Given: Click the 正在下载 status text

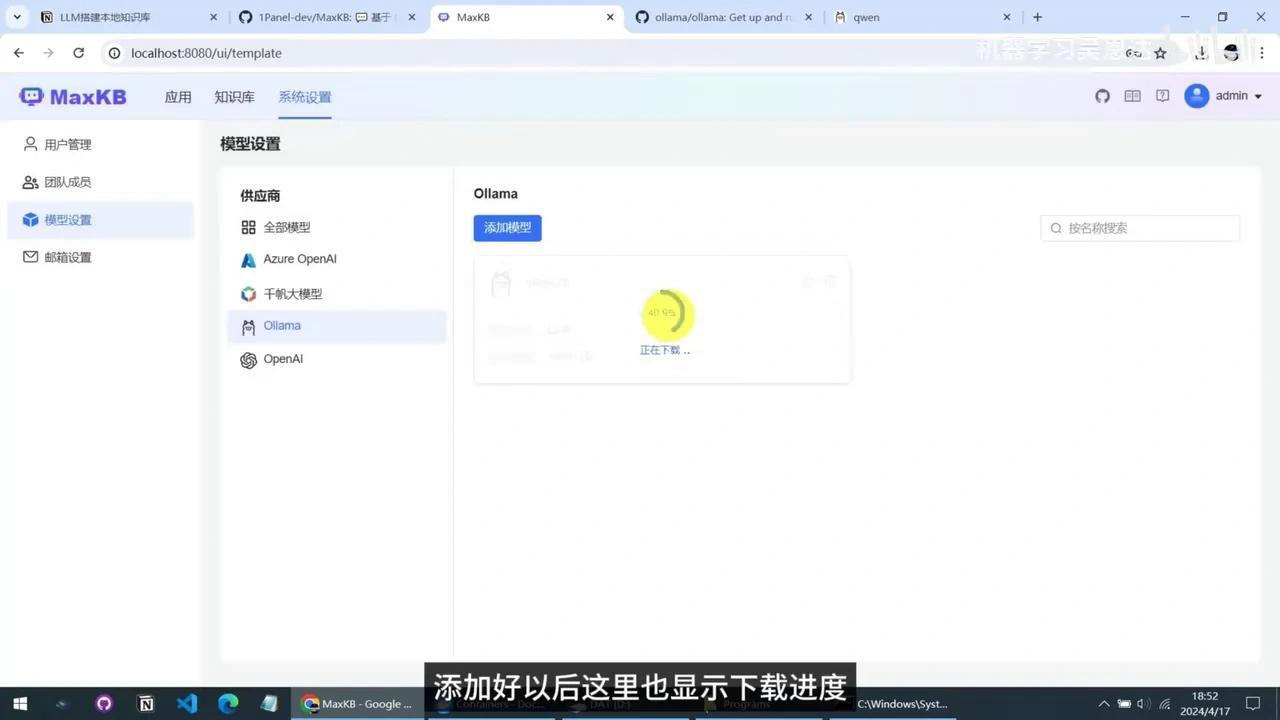Looking at the screenshot, I should pos(665,350).
